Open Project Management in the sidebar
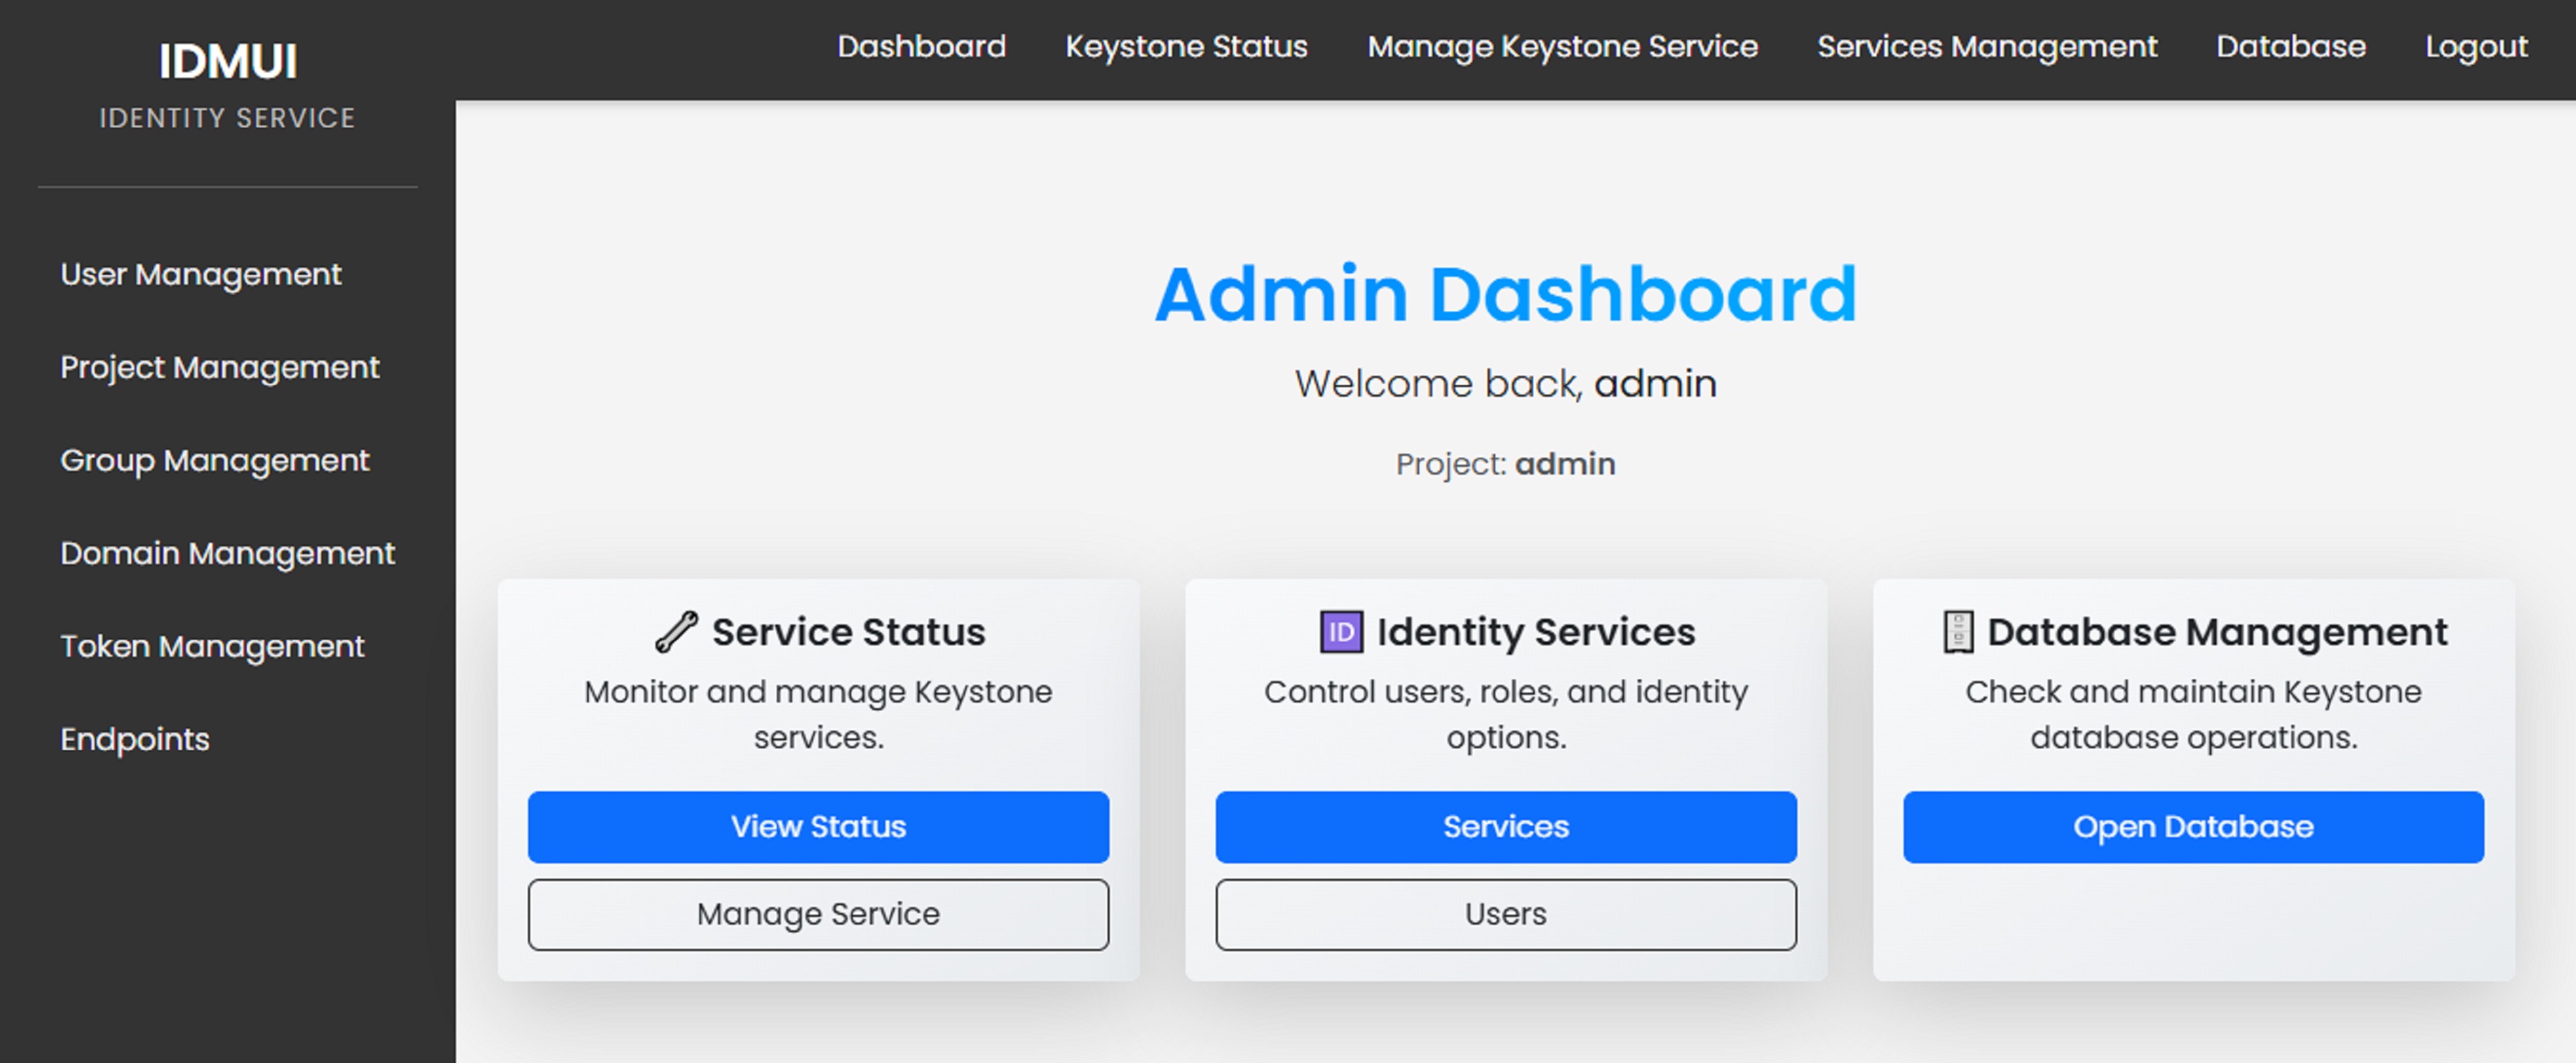 tap(220, 367)
